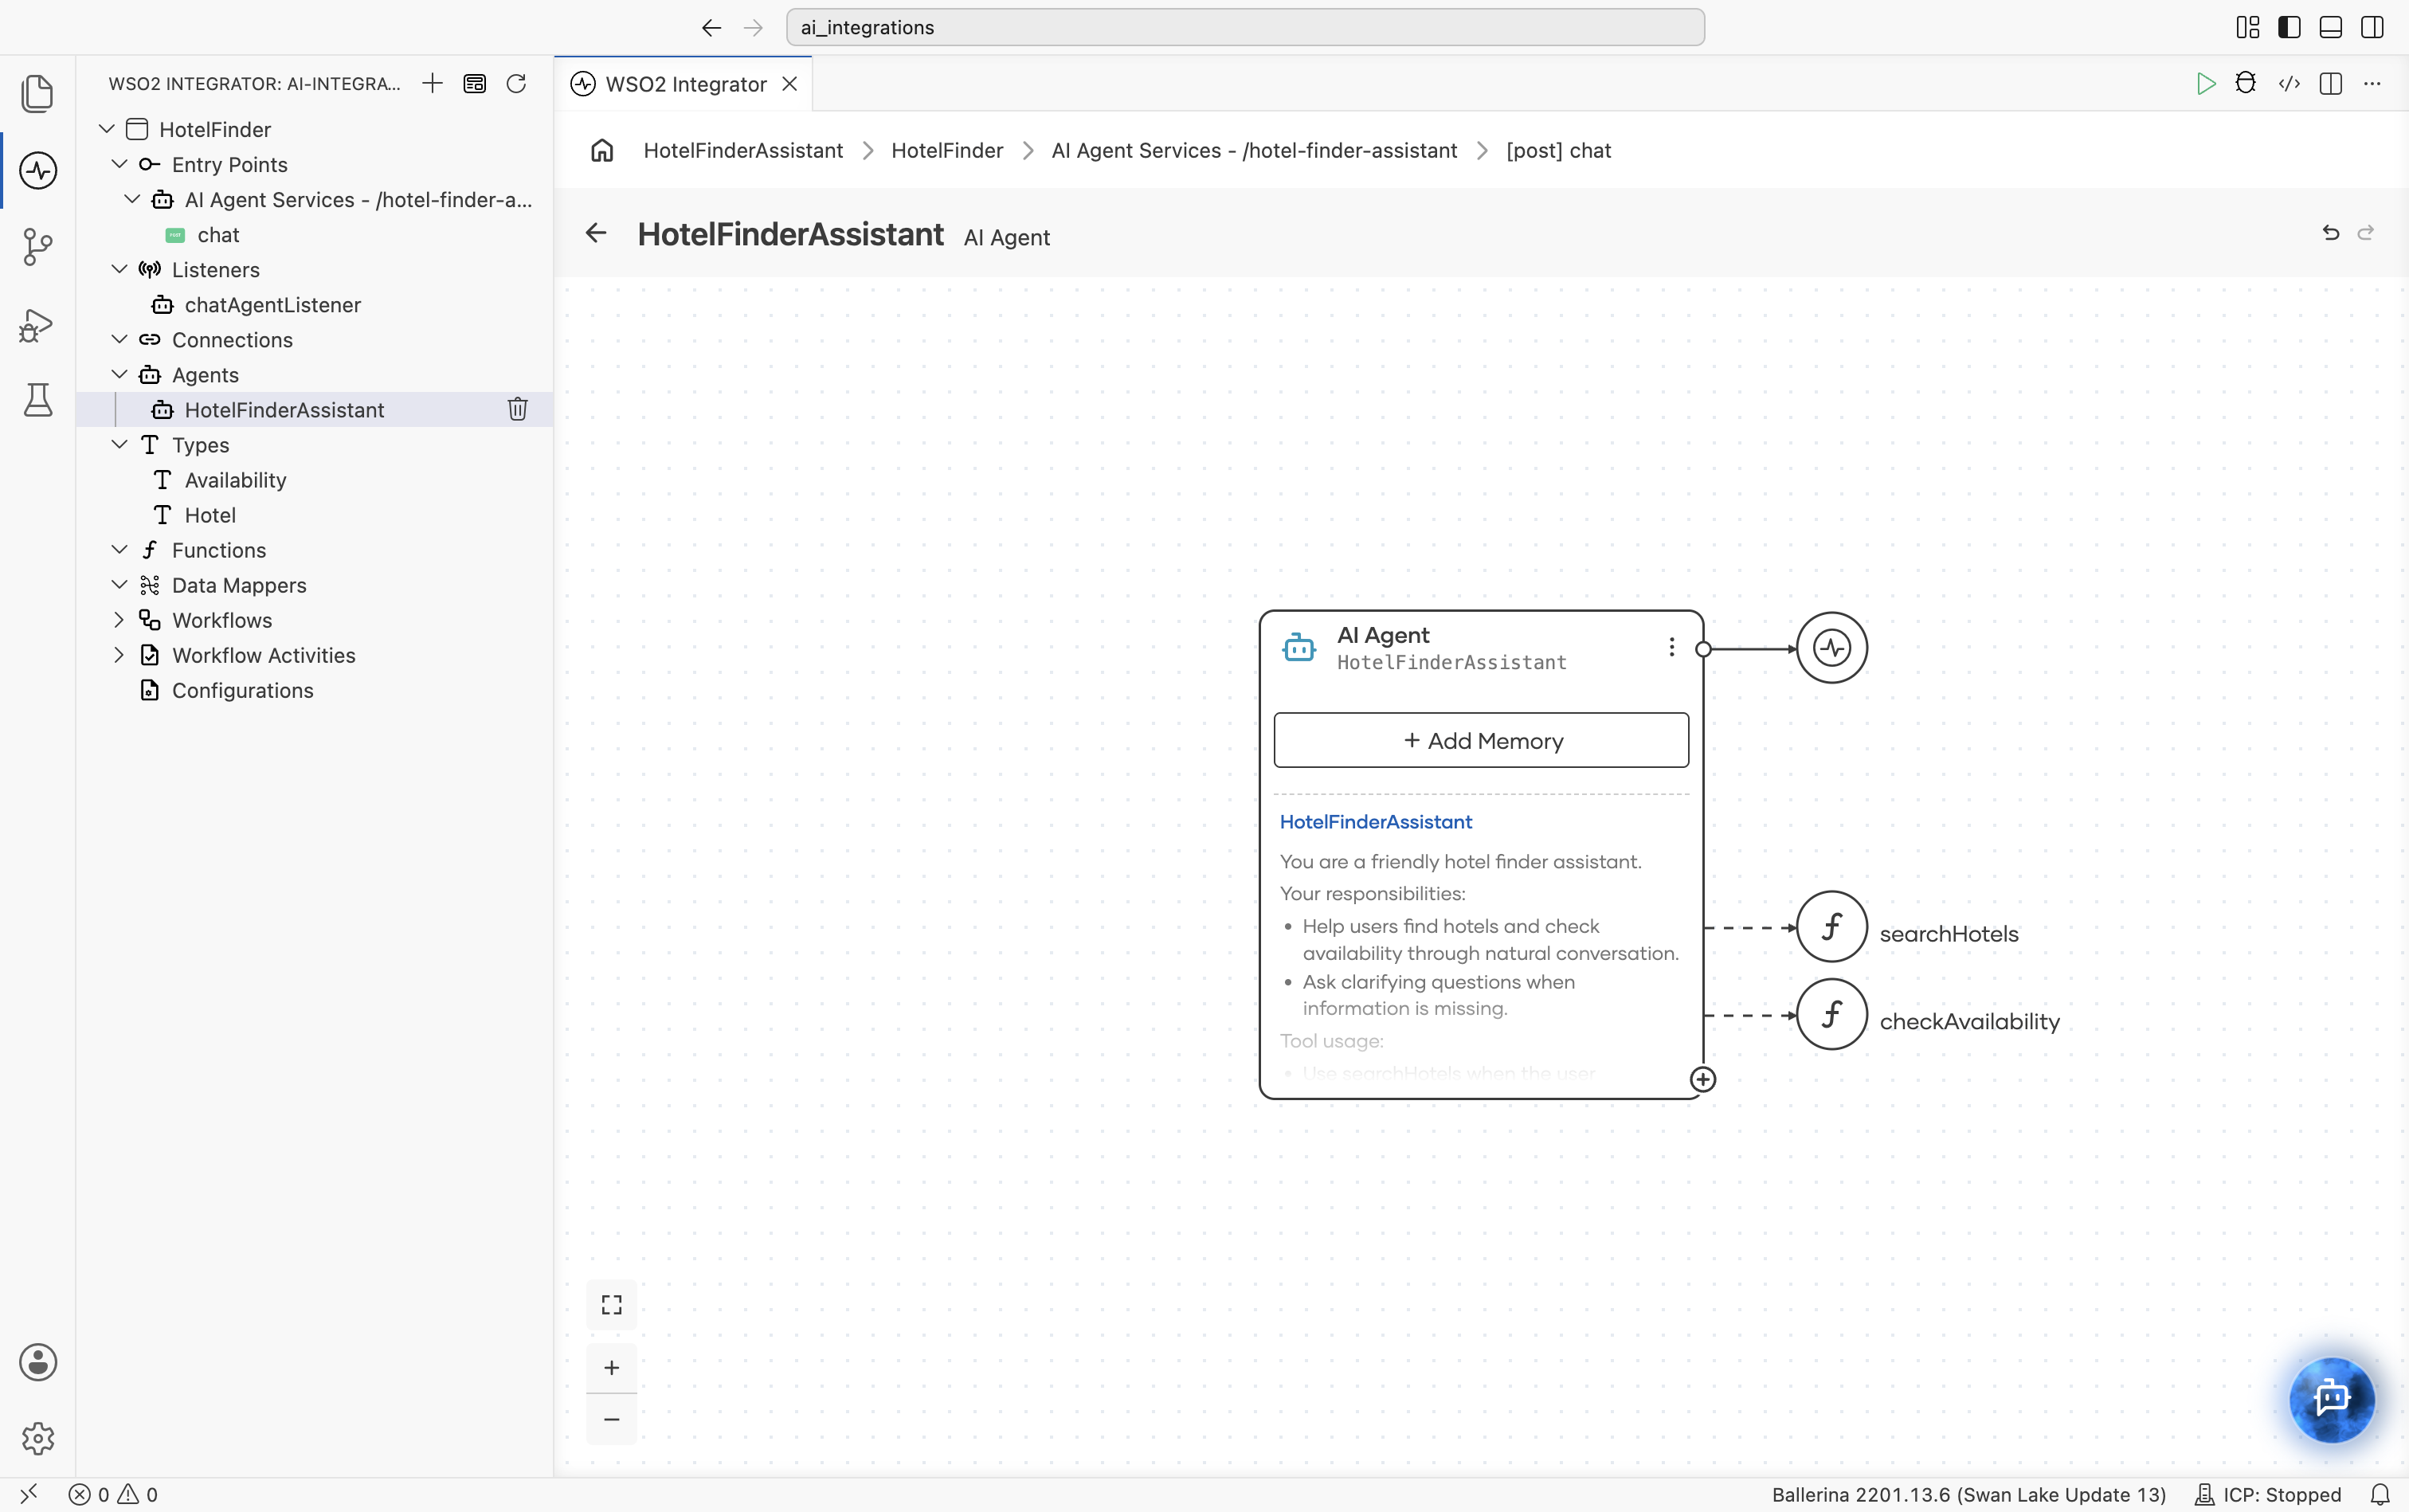
Task: Navigate to HotelFinder breadcrumb item
Action: (x=947, y=150)
